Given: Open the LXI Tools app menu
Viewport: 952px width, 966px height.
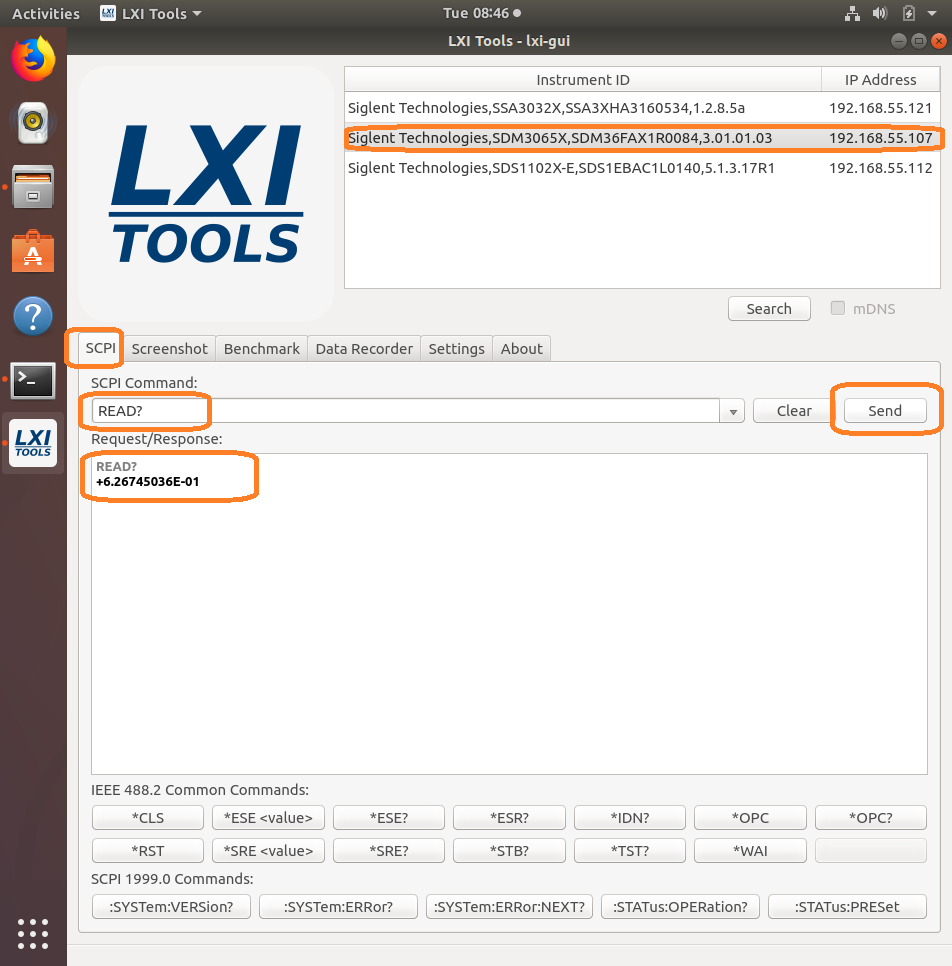Looking at the screenshot, I should coord(152,14).
